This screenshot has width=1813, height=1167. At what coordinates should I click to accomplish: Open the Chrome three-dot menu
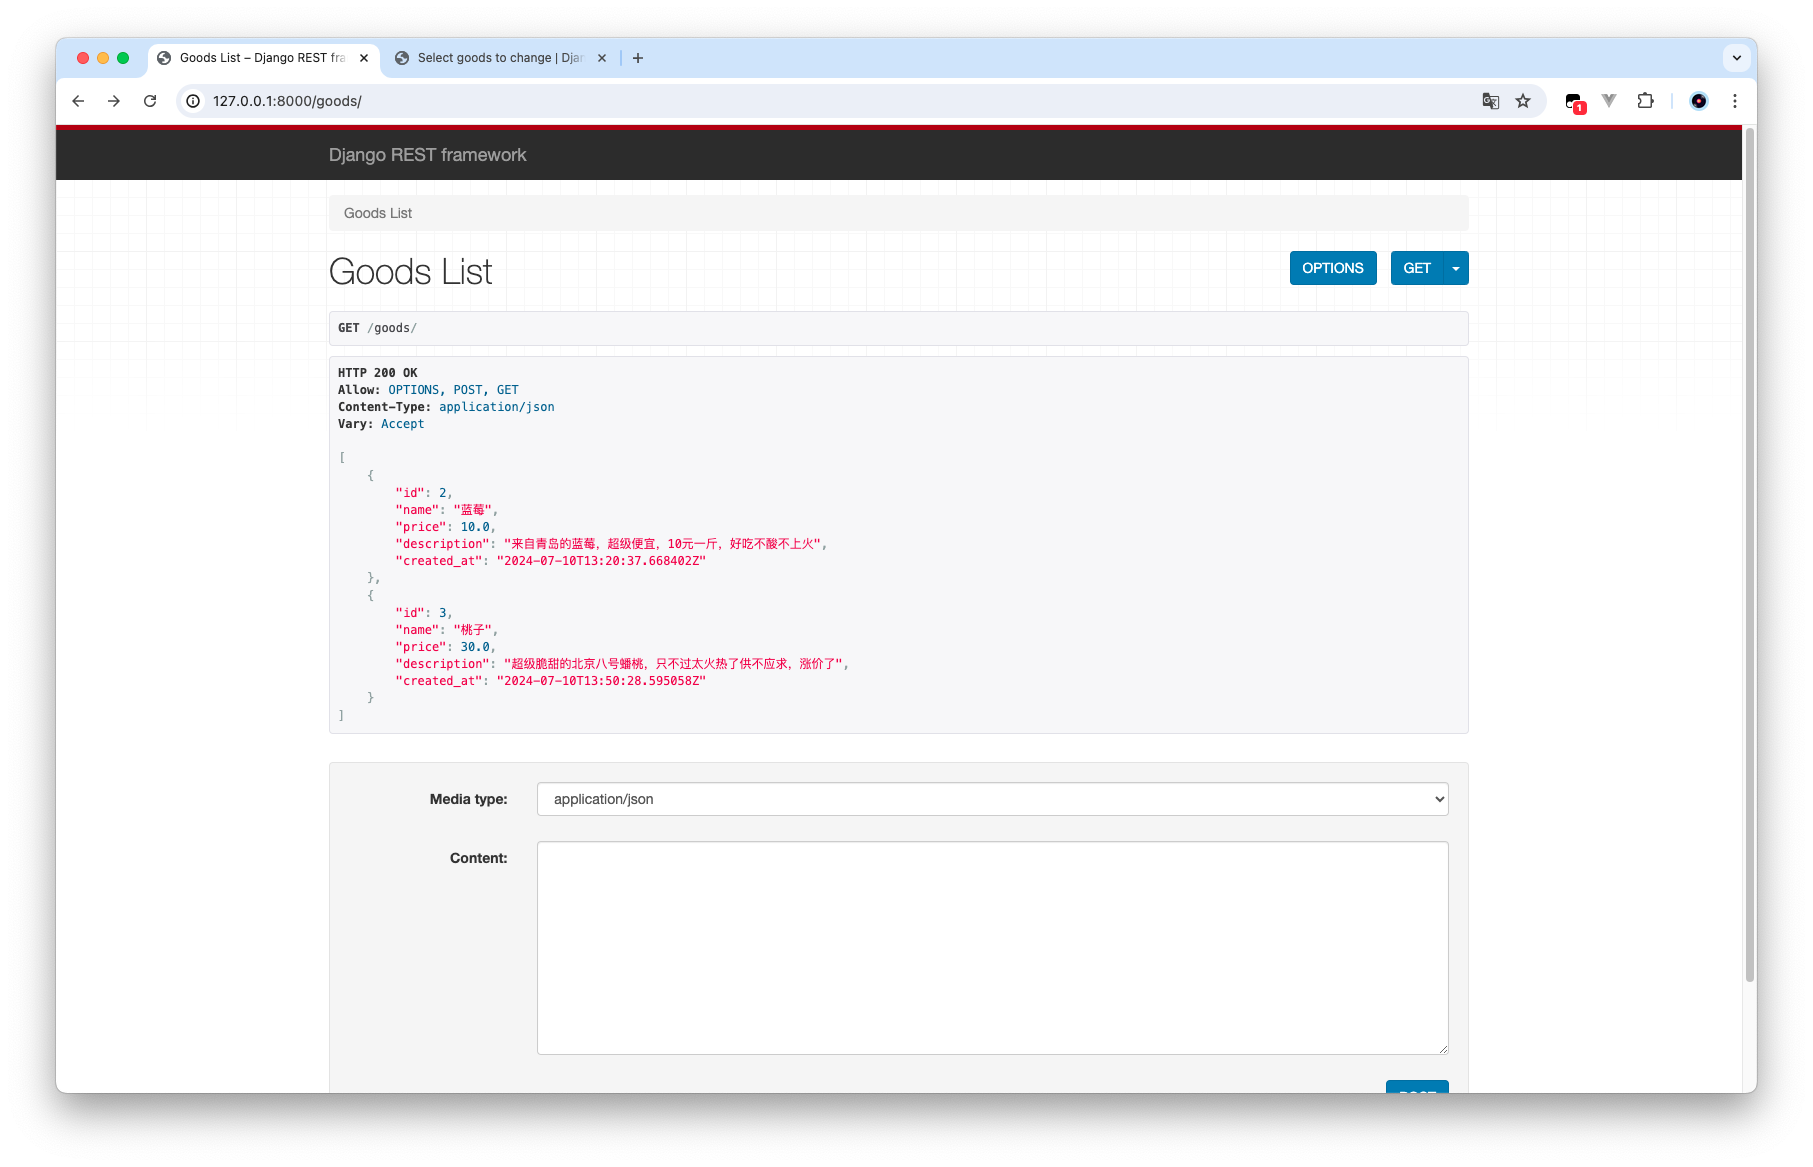[x=1735, y=101]
